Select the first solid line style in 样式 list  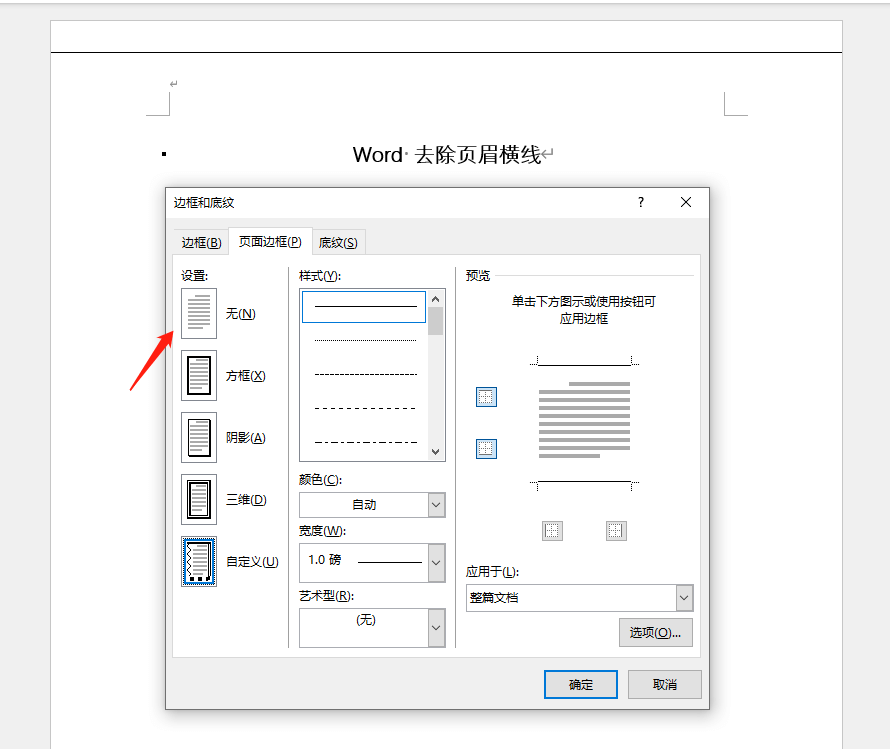pos(363,306)
